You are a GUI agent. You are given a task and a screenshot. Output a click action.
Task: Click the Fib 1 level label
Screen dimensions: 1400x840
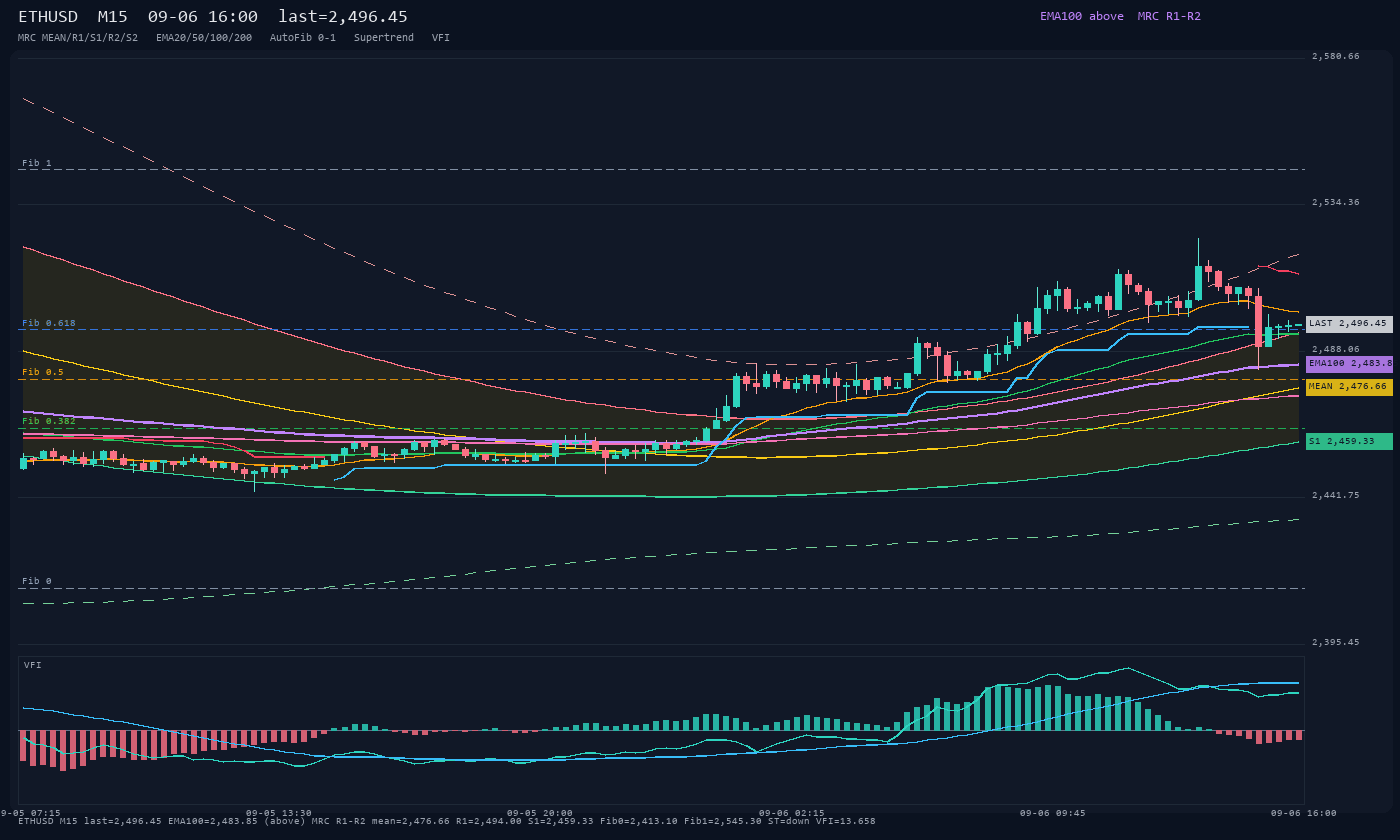tap(37, 163)
